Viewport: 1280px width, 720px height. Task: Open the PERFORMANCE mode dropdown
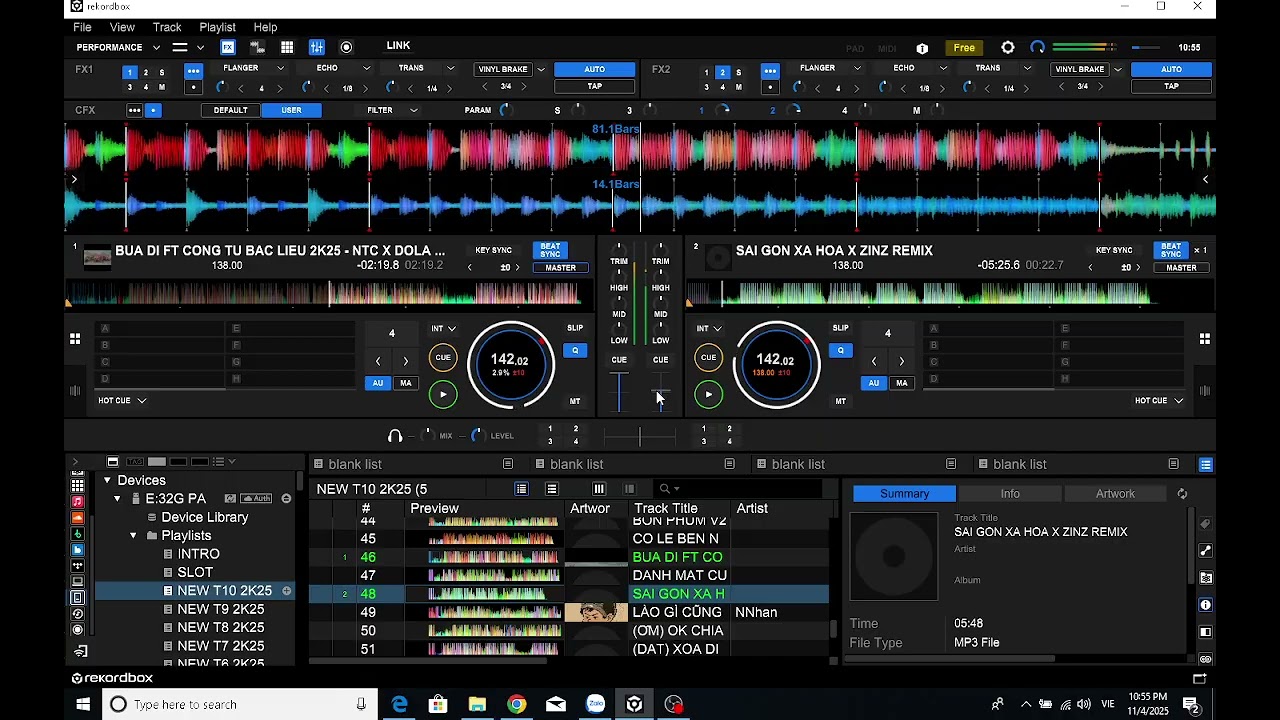(x=118, y=47)
